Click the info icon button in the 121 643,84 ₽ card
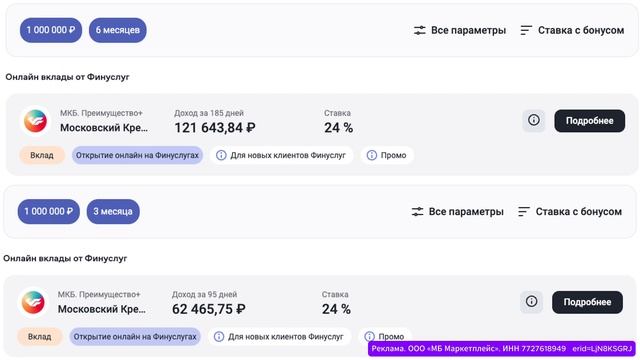The height and width of the screenshot is (360, 640). click(533, 120)
